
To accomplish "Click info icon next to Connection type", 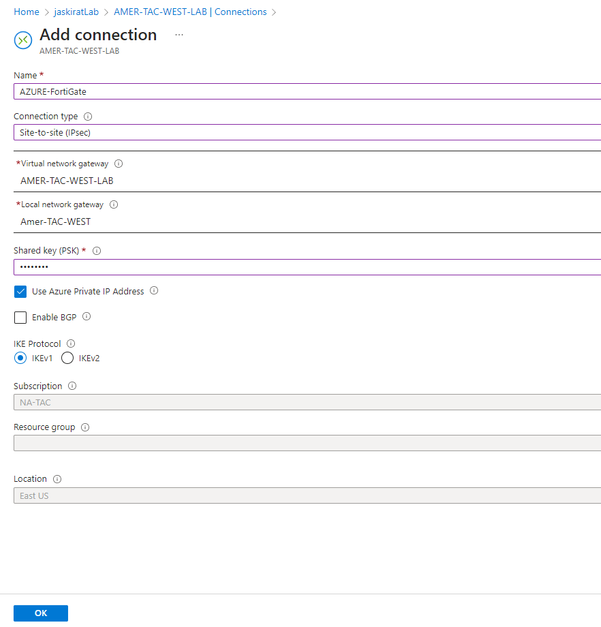I will (x=88, y=117).
